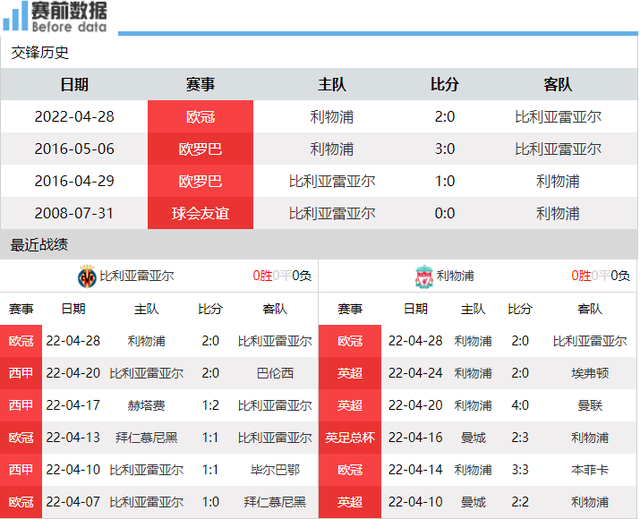Viewport: 640px width, 519px height.
Task: Click 欧冠 tag of 22-04-13 match
Action: [x=21, y=438]
